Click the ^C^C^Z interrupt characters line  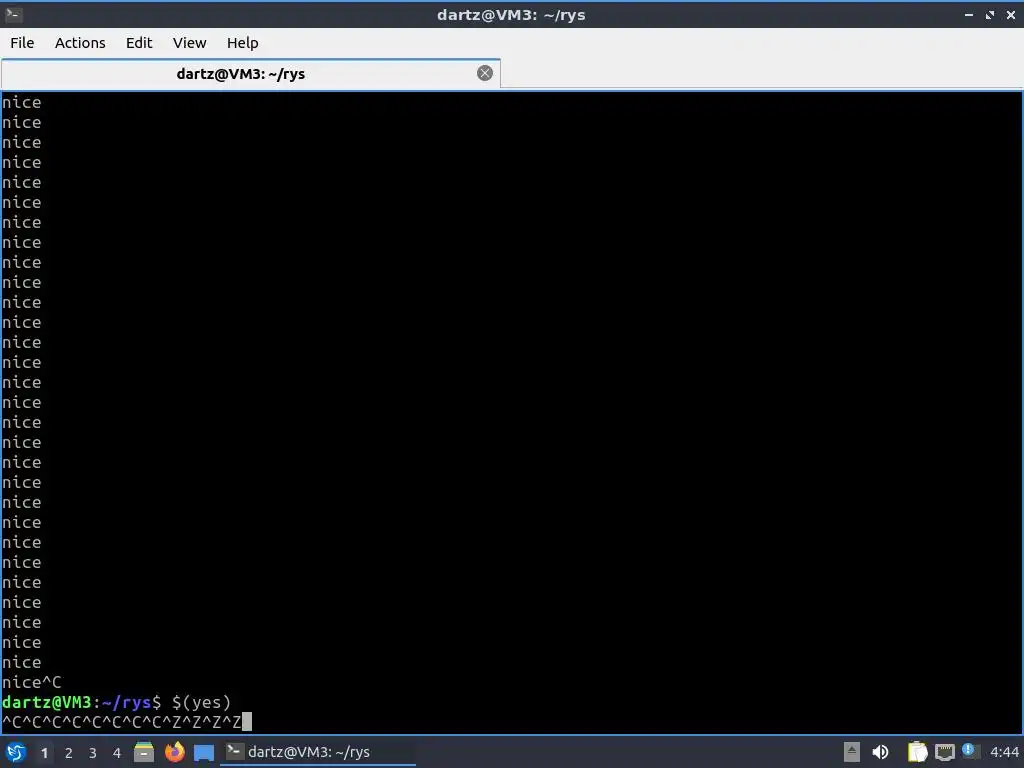(121, 722)
